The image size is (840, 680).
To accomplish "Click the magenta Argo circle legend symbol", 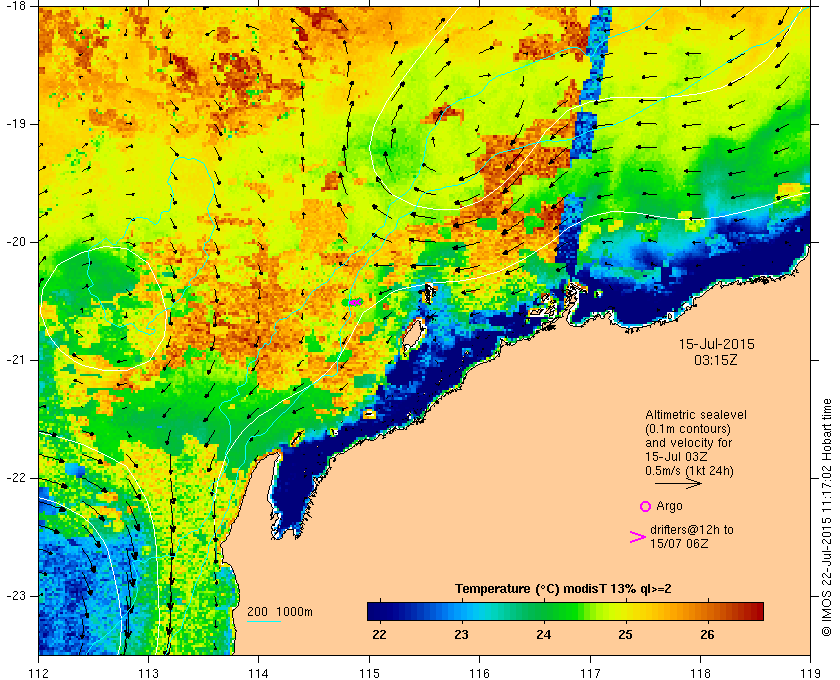I will click(646, 506).
